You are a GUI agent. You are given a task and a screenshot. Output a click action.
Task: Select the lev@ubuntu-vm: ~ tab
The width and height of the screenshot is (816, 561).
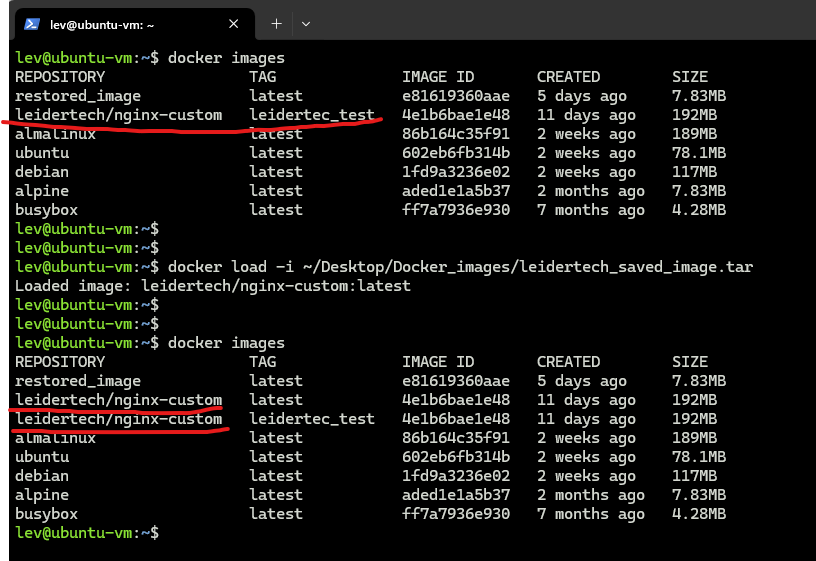tap(135, 24)
